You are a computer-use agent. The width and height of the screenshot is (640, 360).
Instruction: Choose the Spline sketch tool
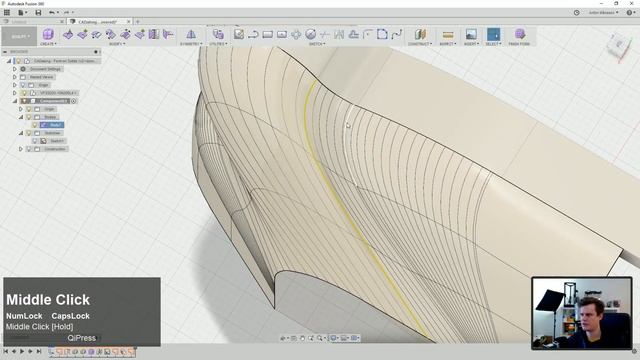(x=396, y=34)
